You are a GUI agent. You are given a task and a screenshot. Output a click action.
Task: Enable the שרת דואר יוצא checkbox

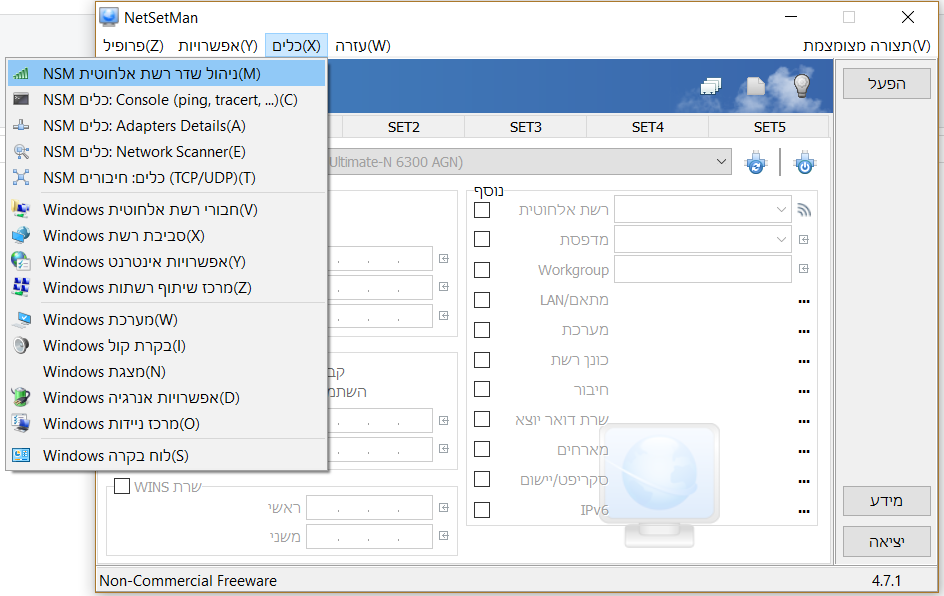[x=482, y=419]
